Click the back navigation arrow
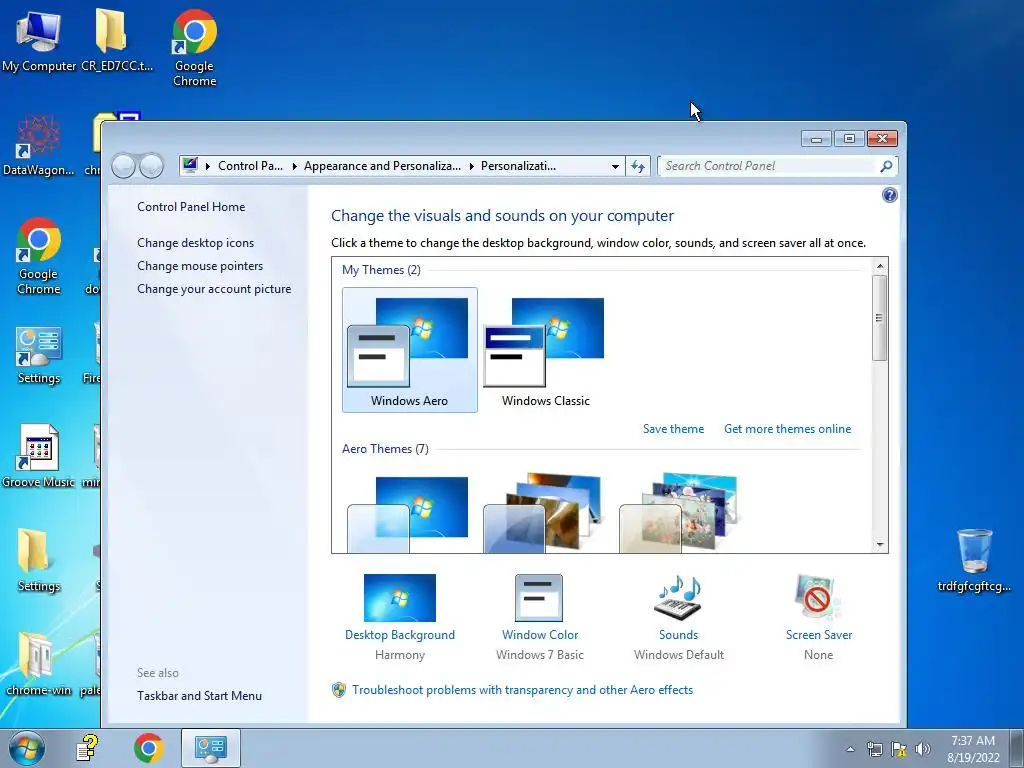1024x768 pixels. 123,166
